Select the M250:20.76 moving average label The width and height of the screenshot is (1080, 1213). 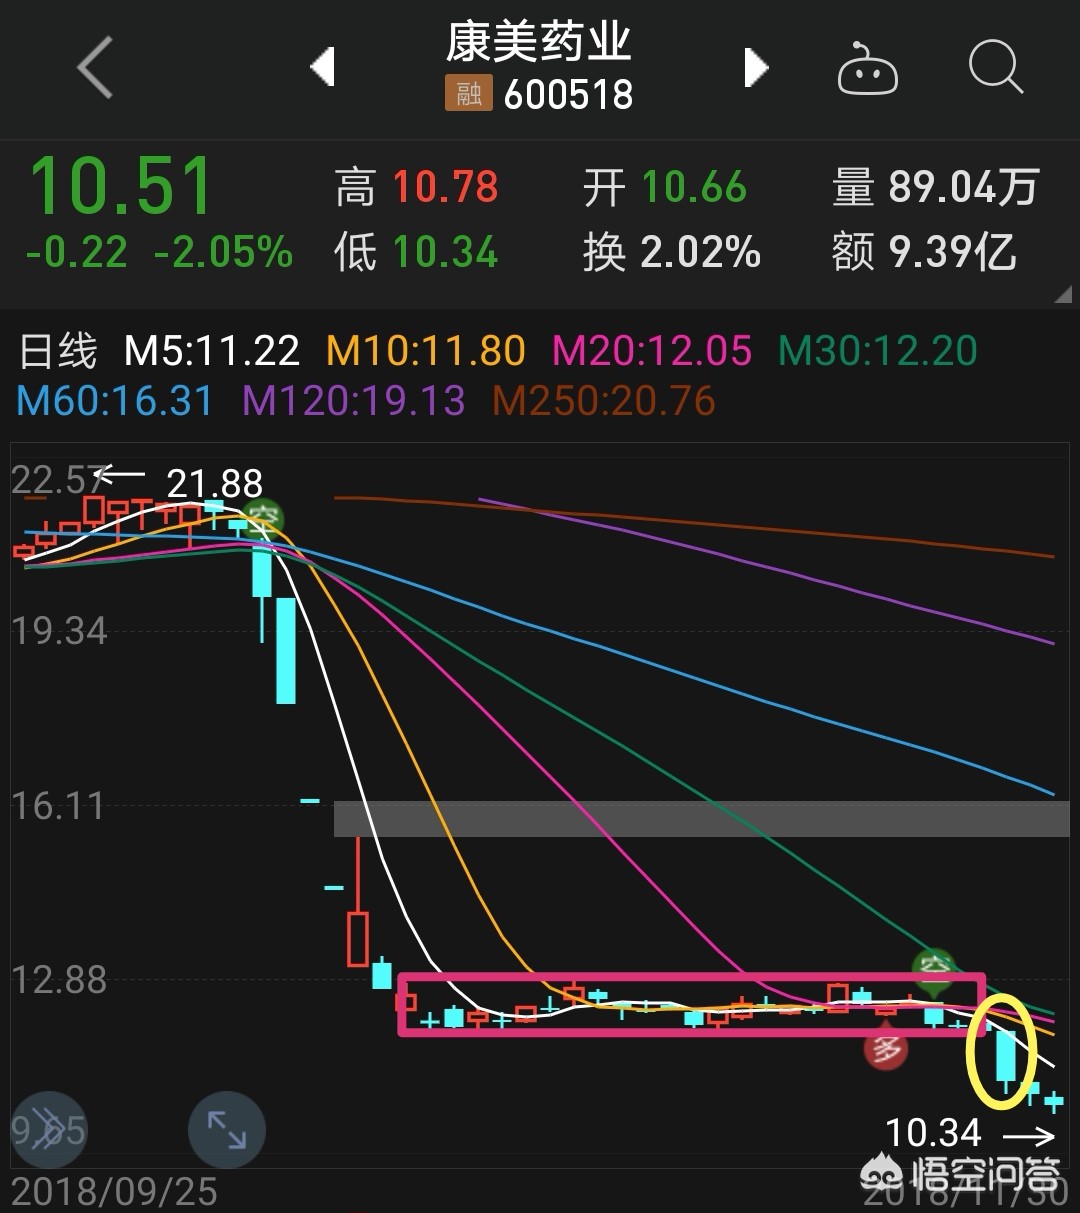click(x=604, y=401)
